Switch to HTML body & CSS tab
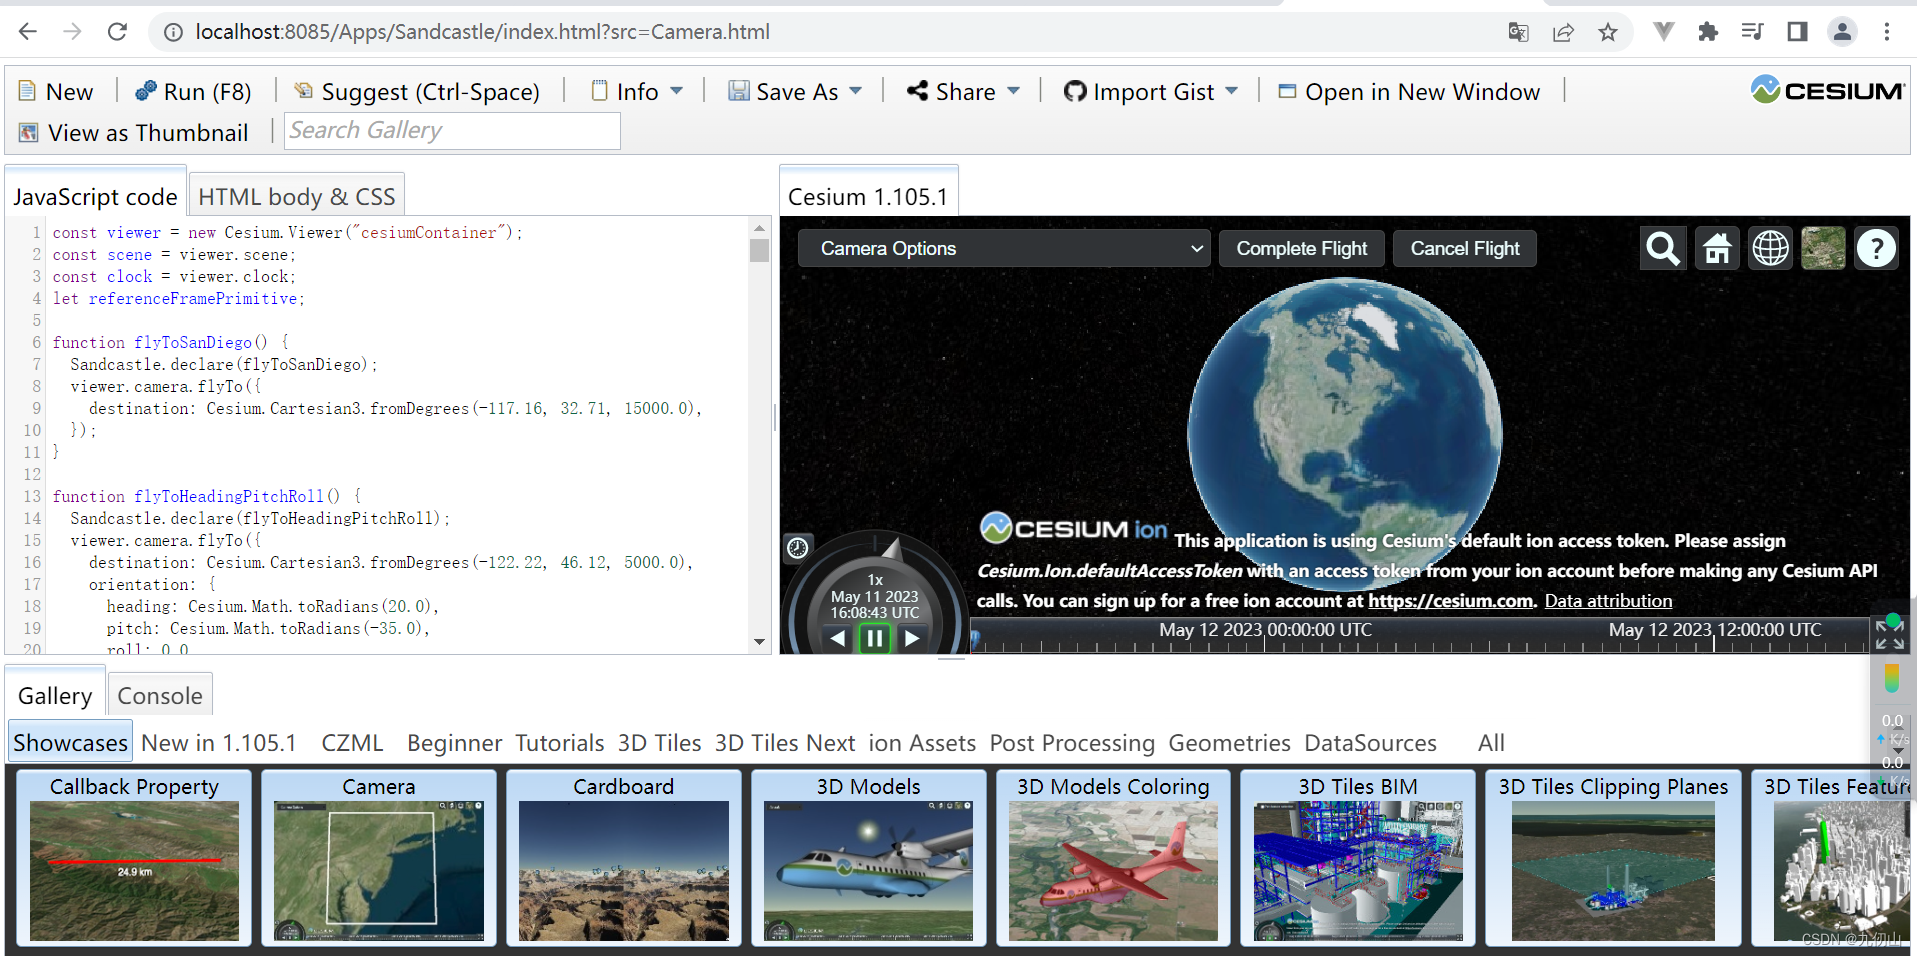This screenshot has height=956, width=1917. pos(297,197)
